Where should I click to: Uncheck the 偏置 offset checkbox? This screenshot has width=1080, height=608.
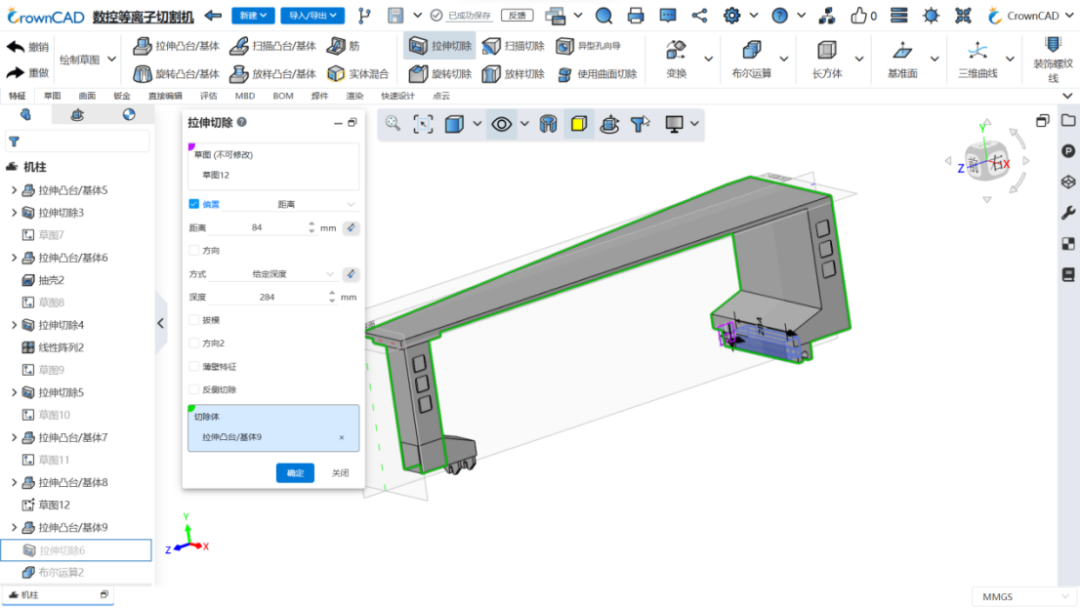click(x=194, y=204)
